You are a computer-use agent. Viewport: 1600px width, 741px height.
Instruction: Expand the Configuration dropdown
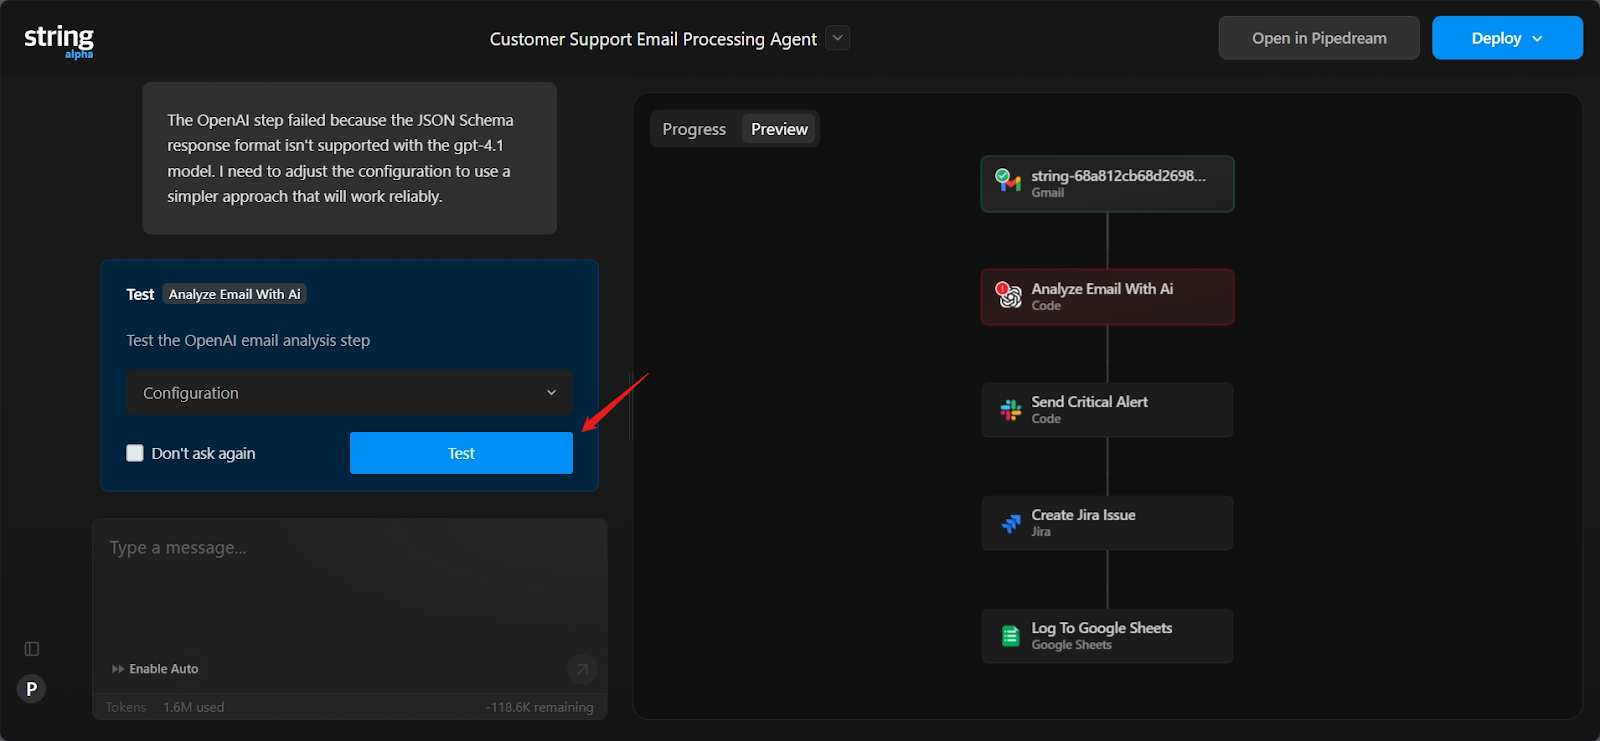[349, 393]
